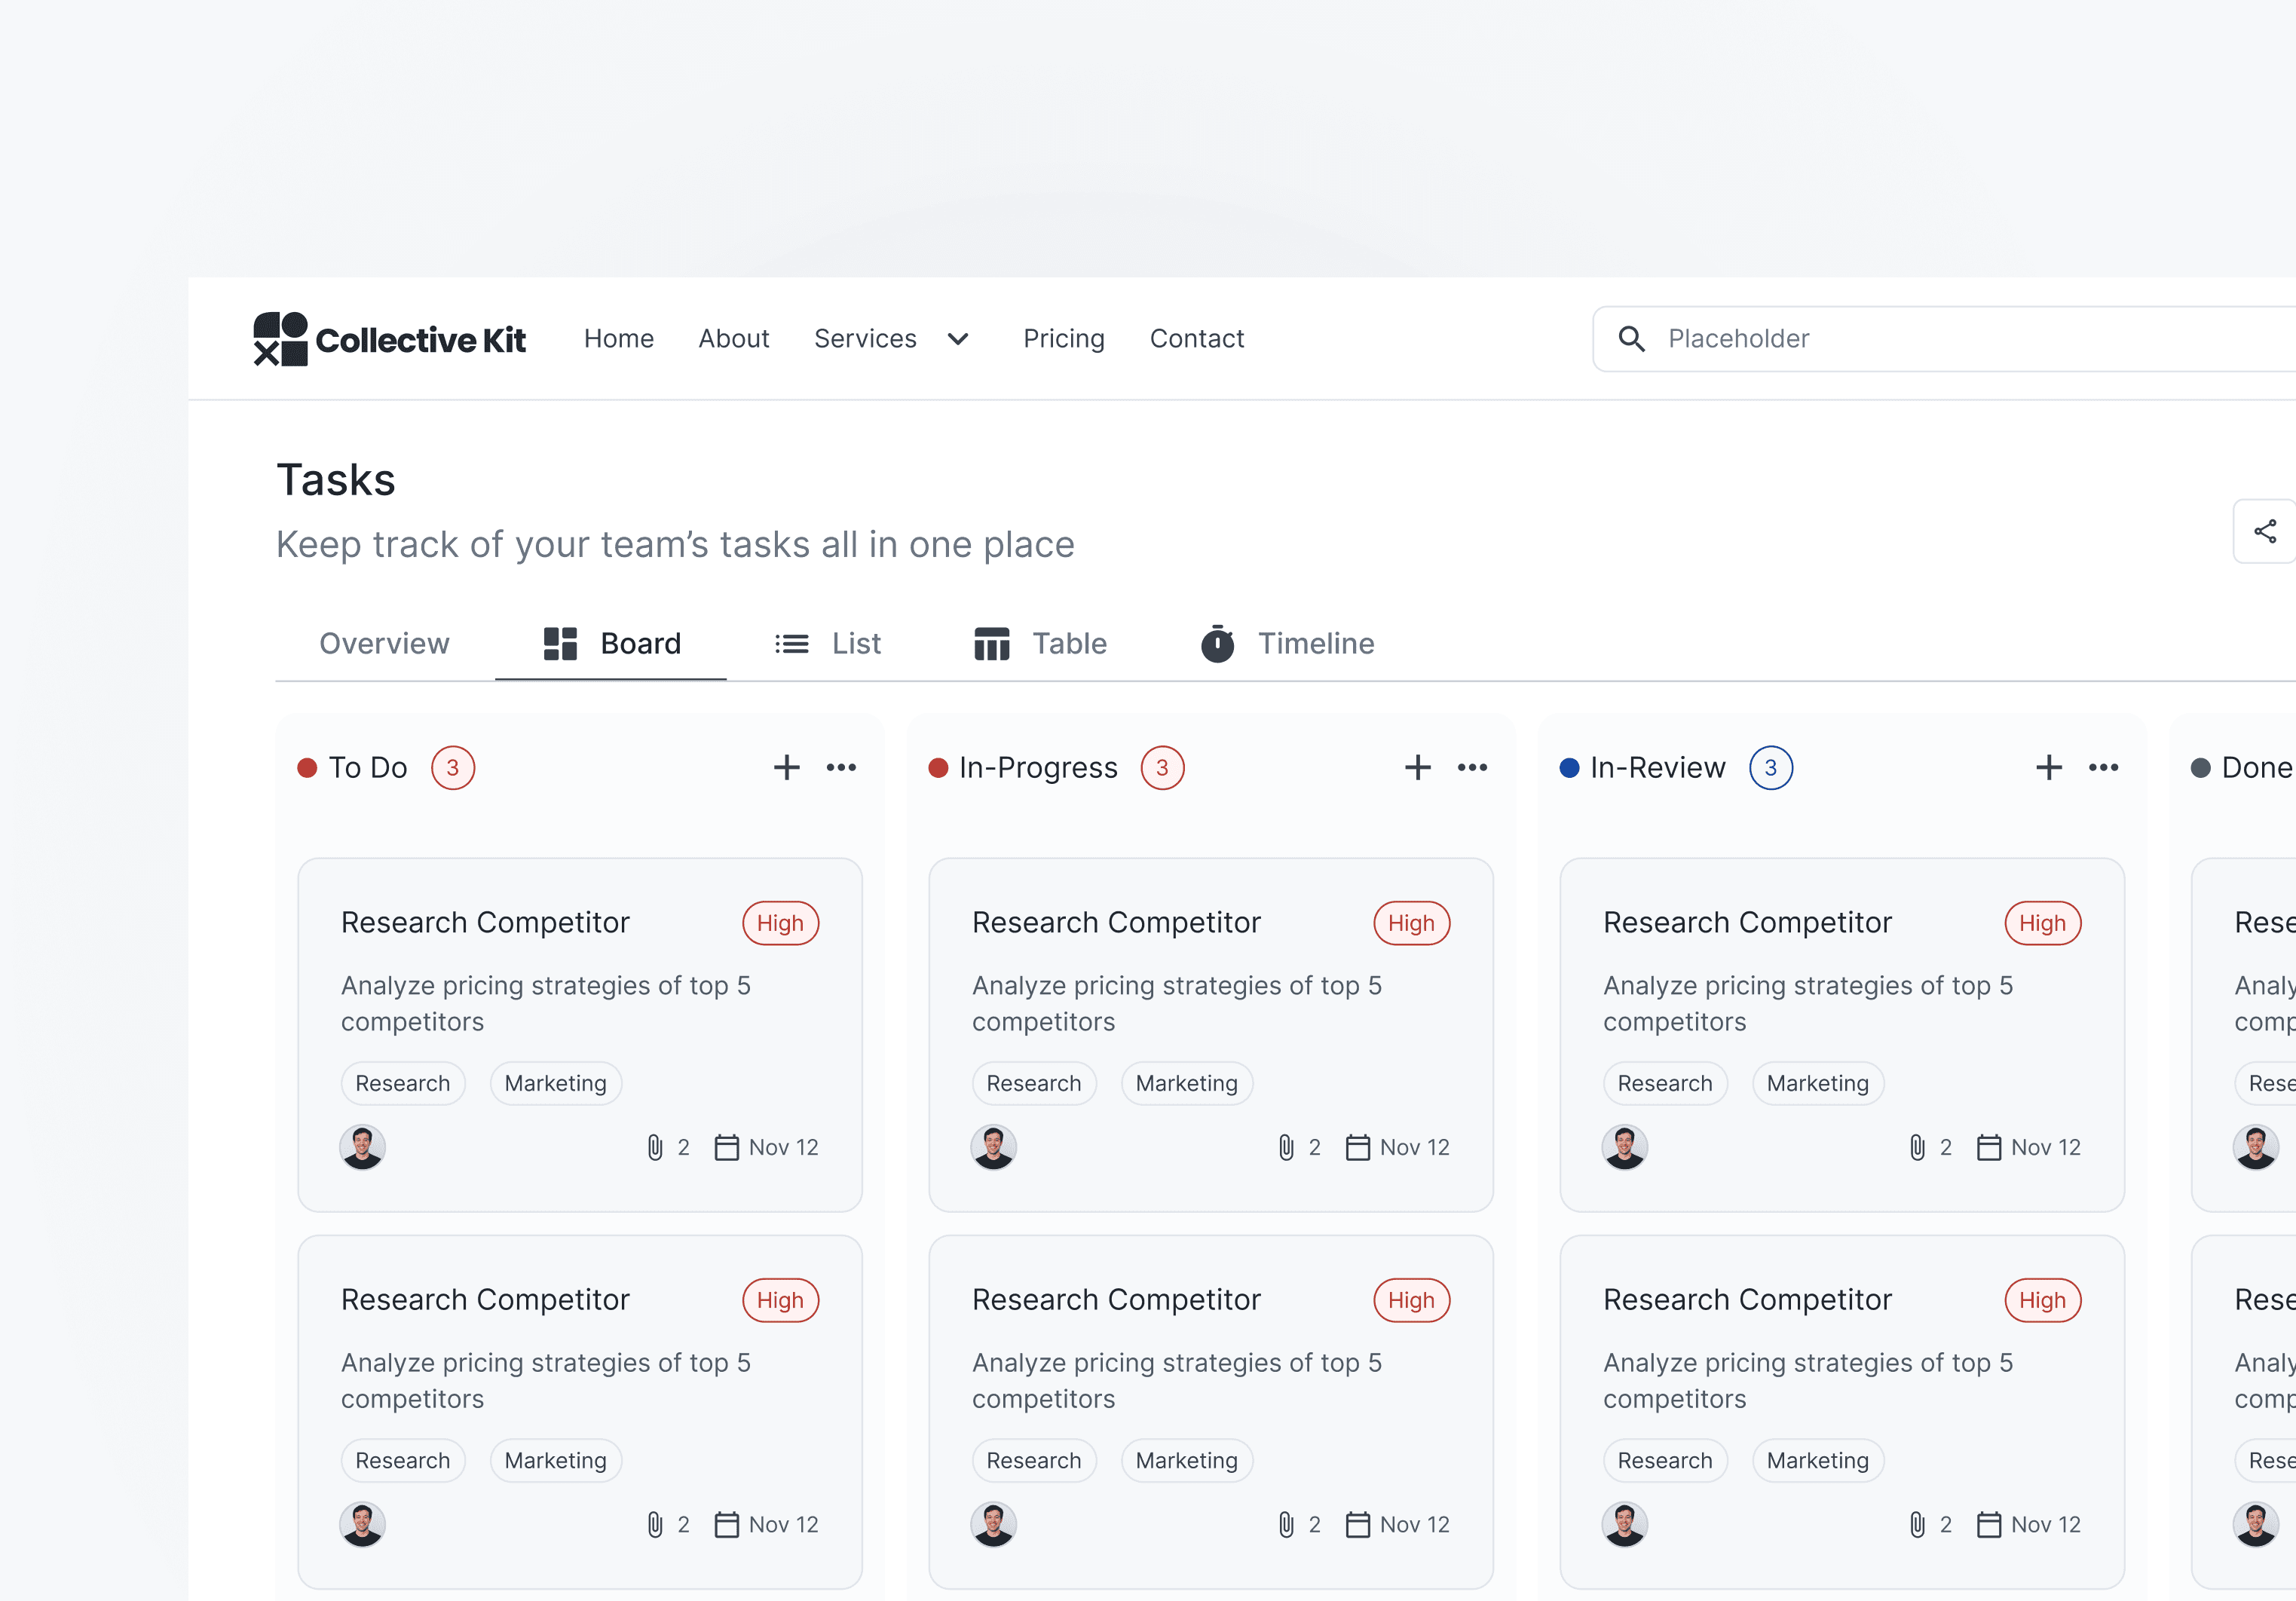Select Marketing tag on bottom In-Review card
The width and height of the screenshot is (2296, 1601).
[x=1818, y=1461]
